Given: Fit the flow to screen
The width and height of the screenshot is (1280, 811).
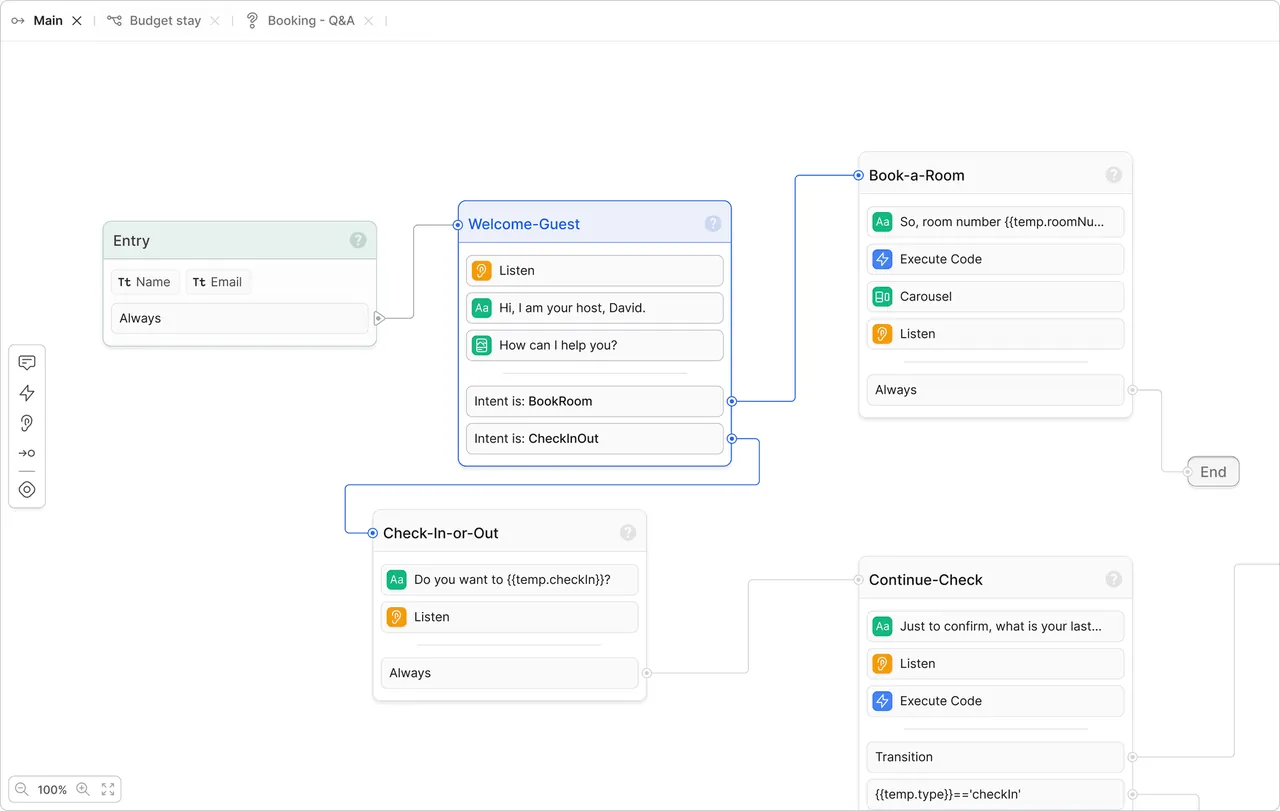Looking at the screenshot, I should [108, 789].
